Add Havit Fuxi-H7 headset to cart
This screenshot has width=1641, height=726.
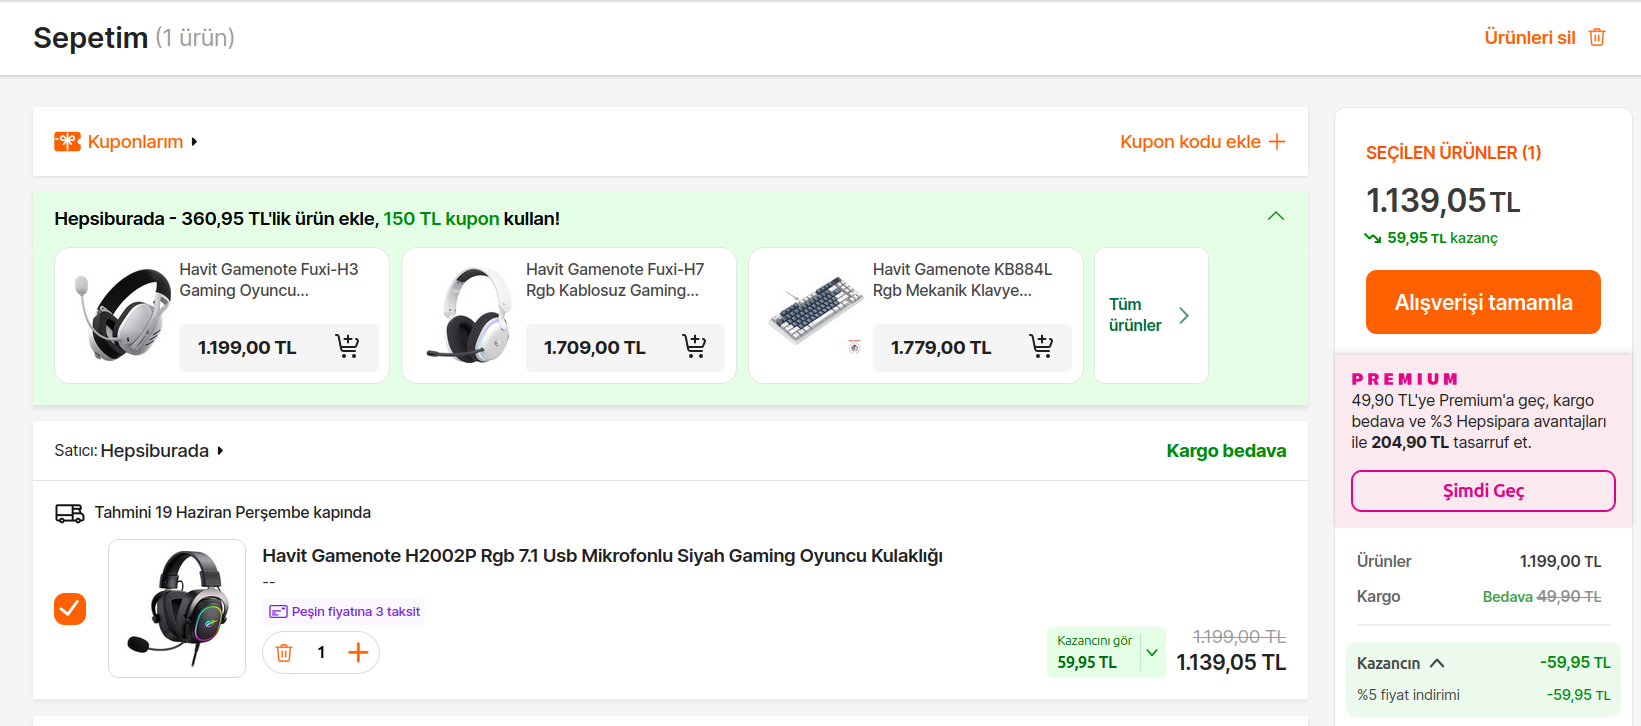(694, 346)
